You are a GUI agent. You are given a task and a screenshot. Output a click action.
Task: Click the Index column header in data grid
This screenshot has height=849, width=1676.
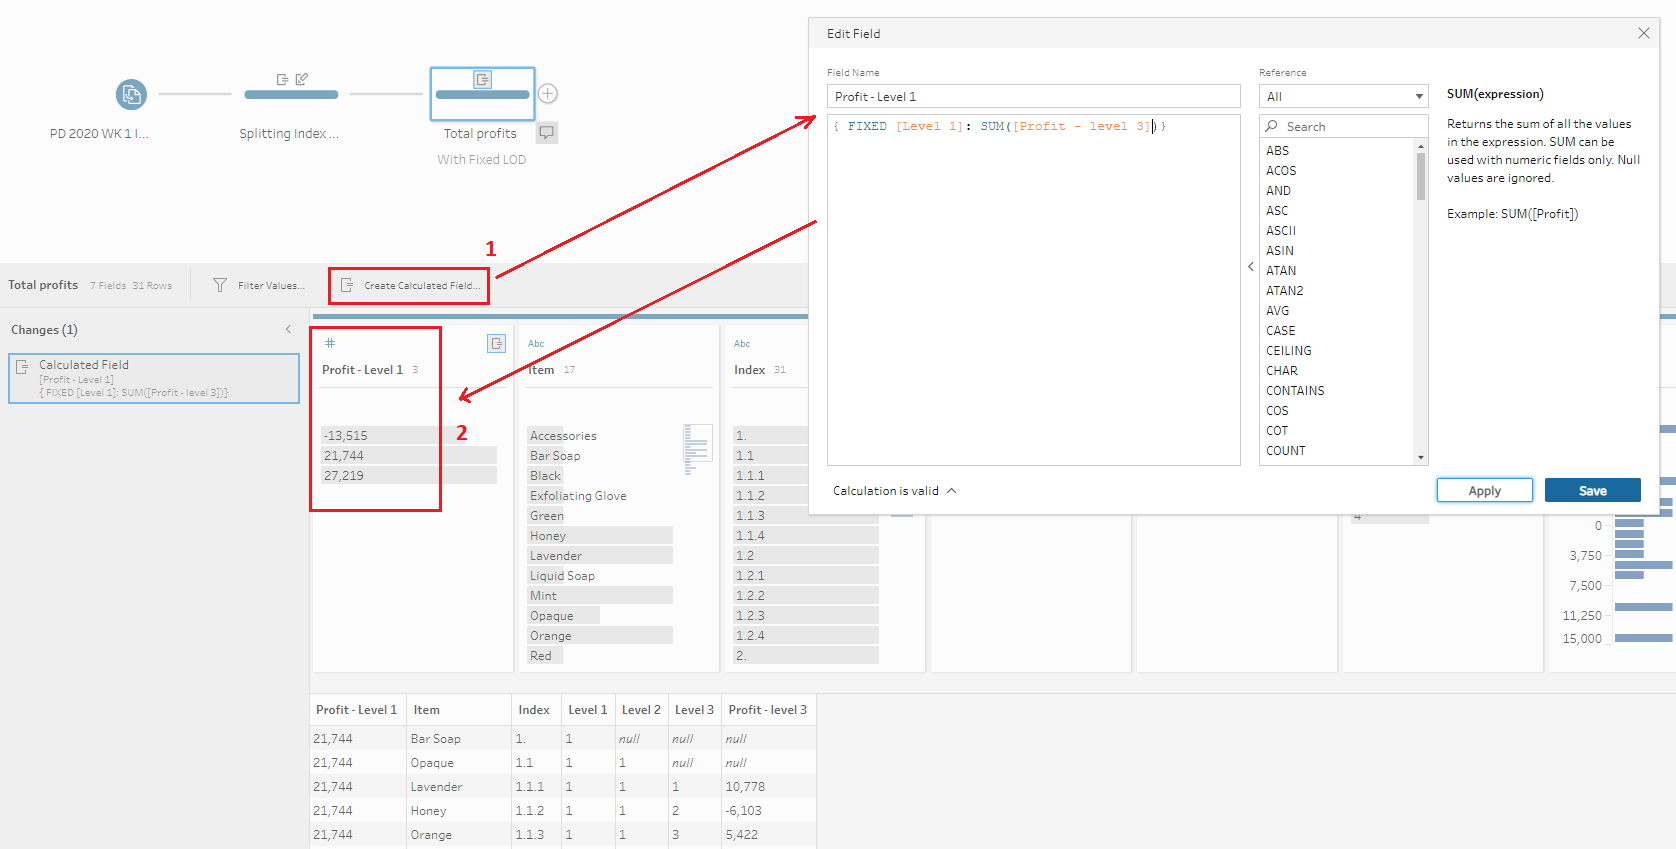point(534,710)
